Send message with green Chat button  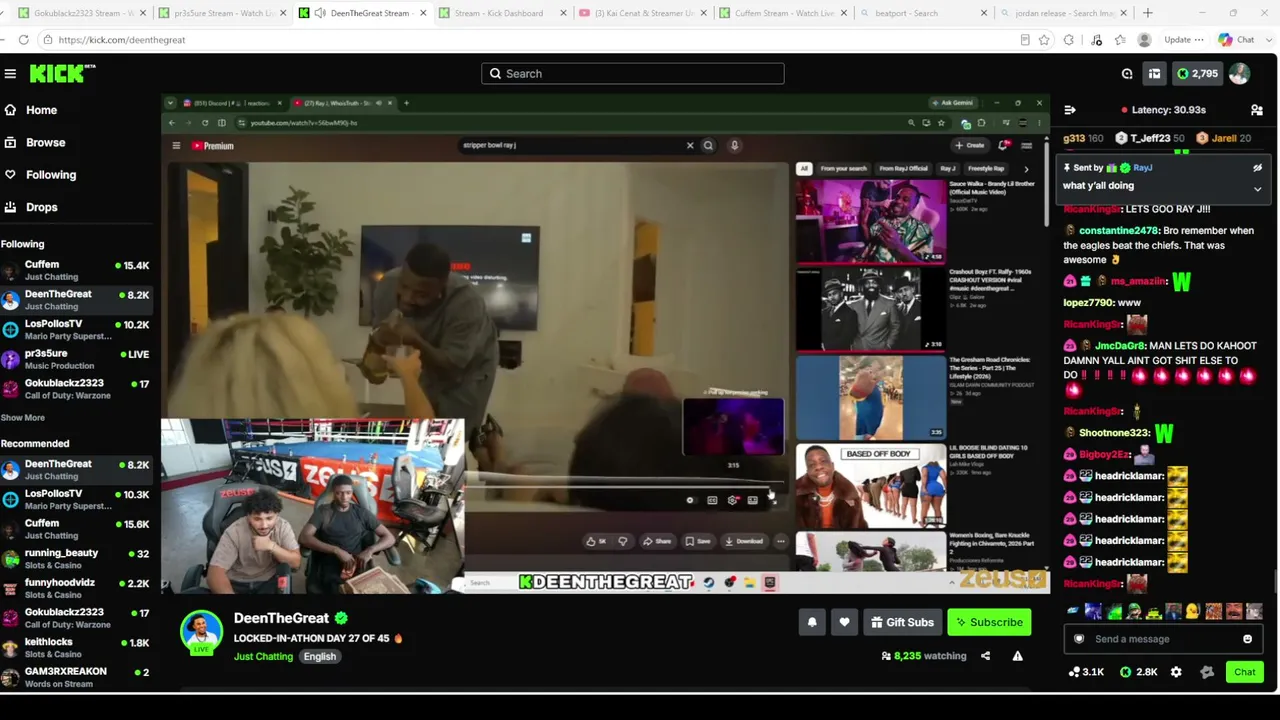coord(1244,672)
